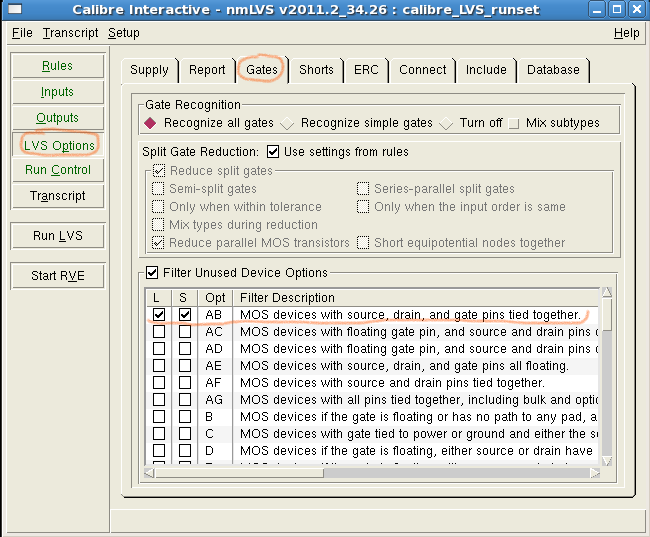Viewport: 650px width, 537px height.
Task: Enable S checkbox for AF filter
Action: tap(185, 383)
